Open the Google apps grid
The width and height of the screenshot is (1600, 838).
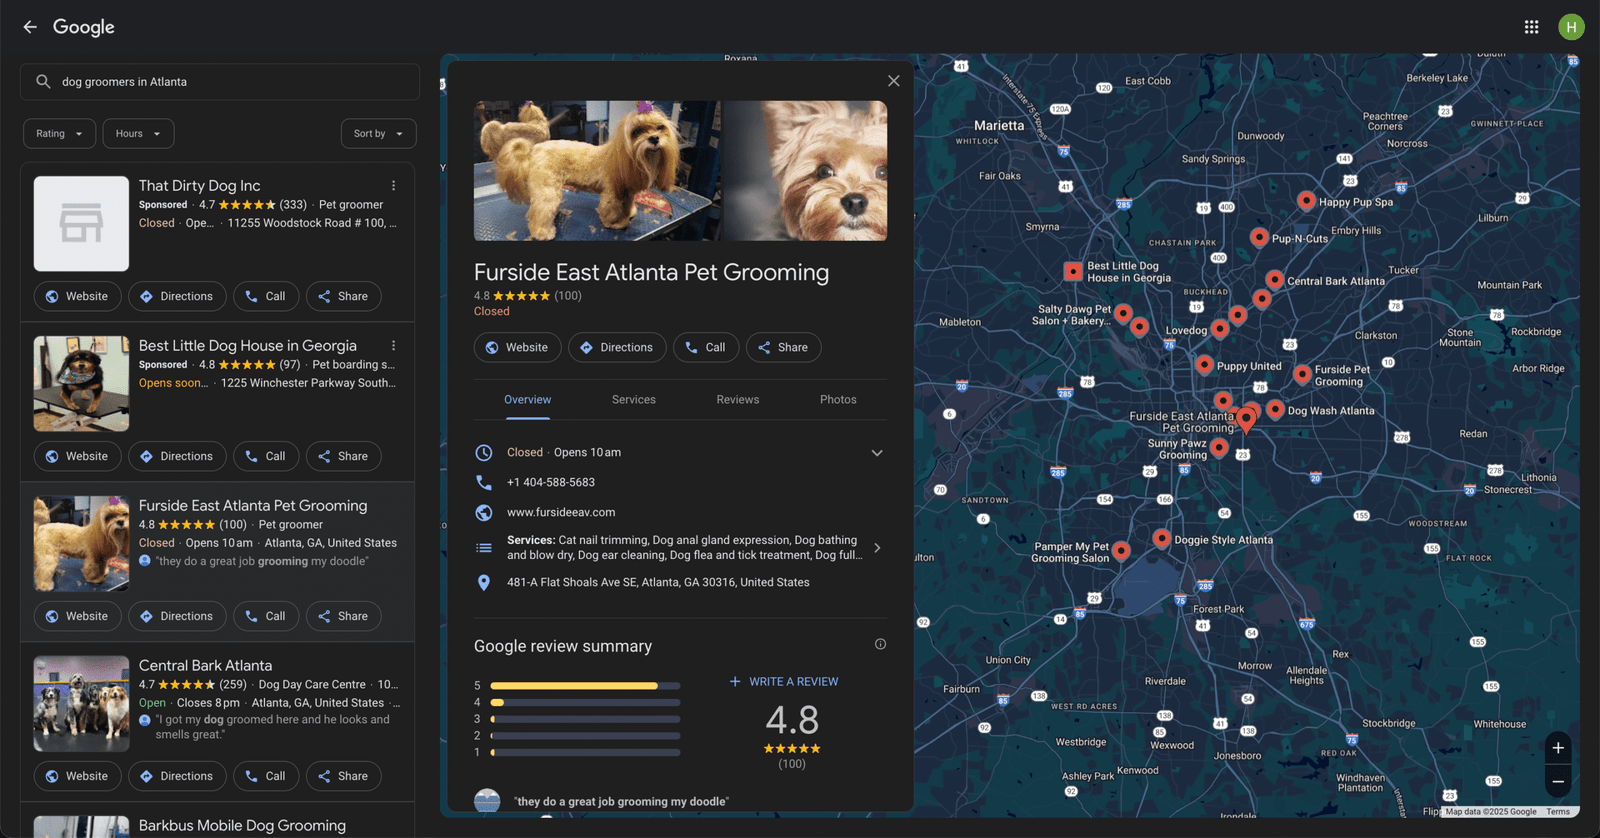click(1531, 27)
